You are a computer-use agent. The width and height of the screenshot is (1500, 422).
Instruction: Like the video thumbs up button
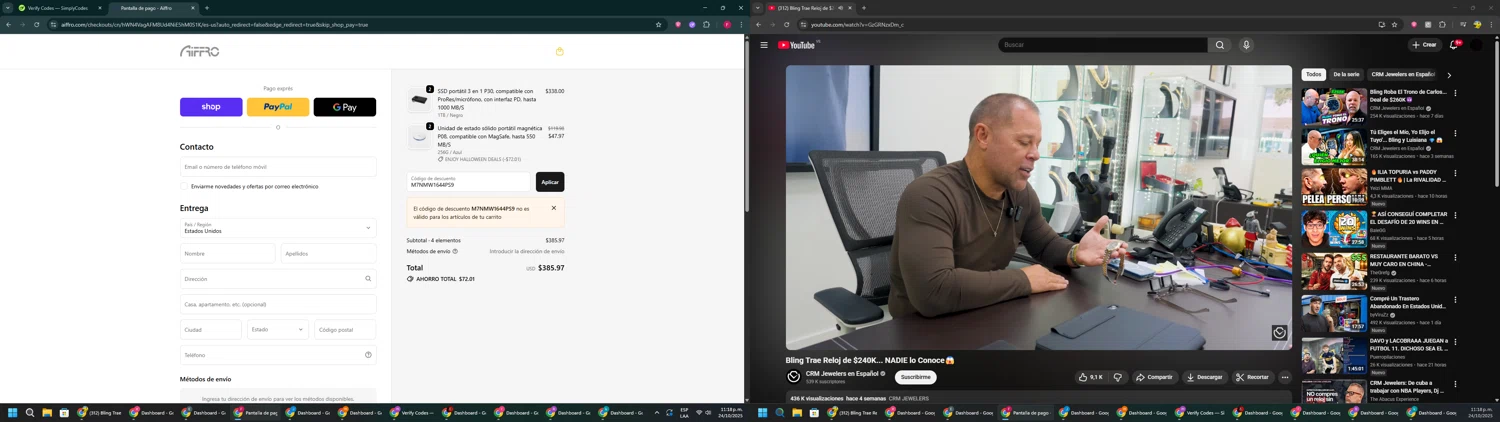(1091, 377)
